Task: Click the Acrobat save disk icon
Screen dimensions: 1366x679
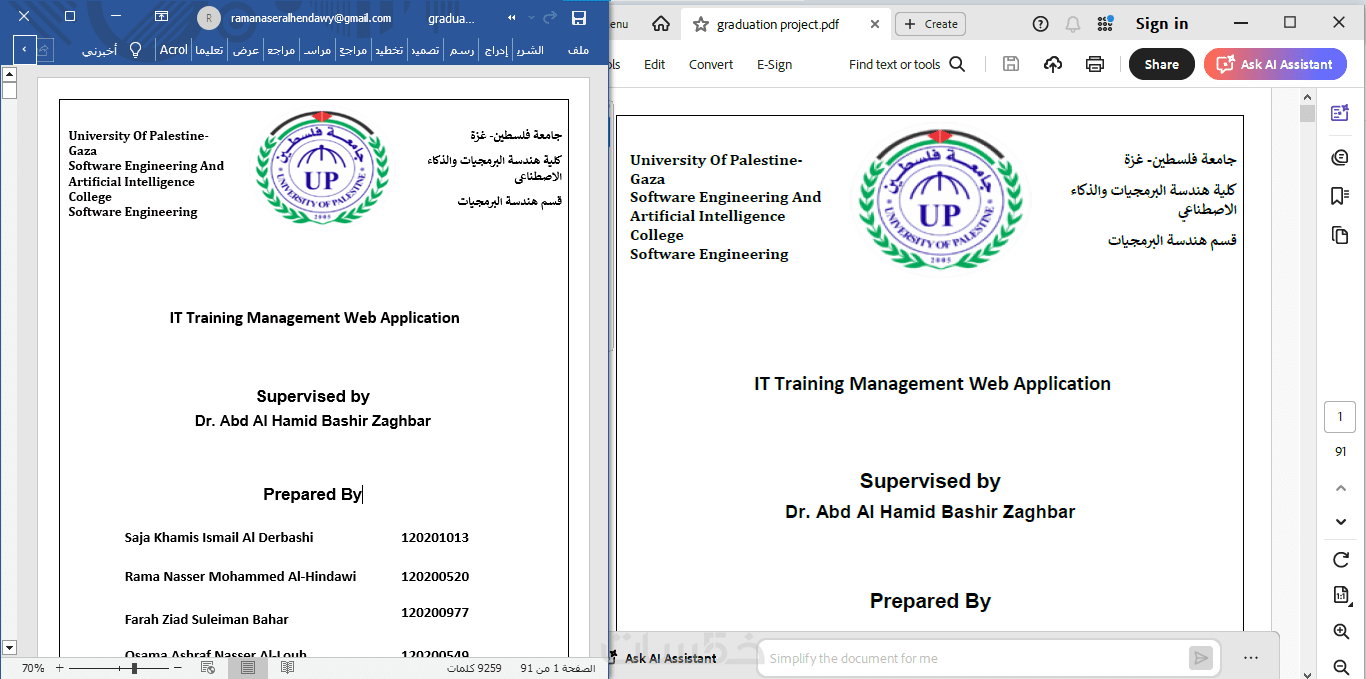Action: pyautogui.click(x=1011, y=64)
